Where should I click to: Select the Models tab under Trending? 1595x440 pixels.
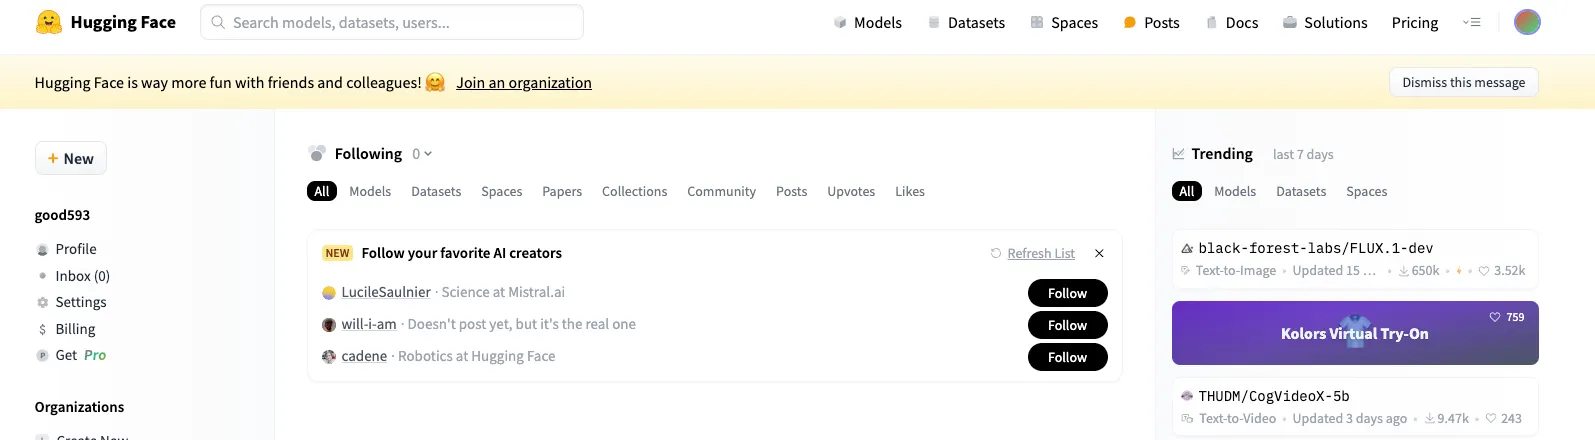[1235, 191]
